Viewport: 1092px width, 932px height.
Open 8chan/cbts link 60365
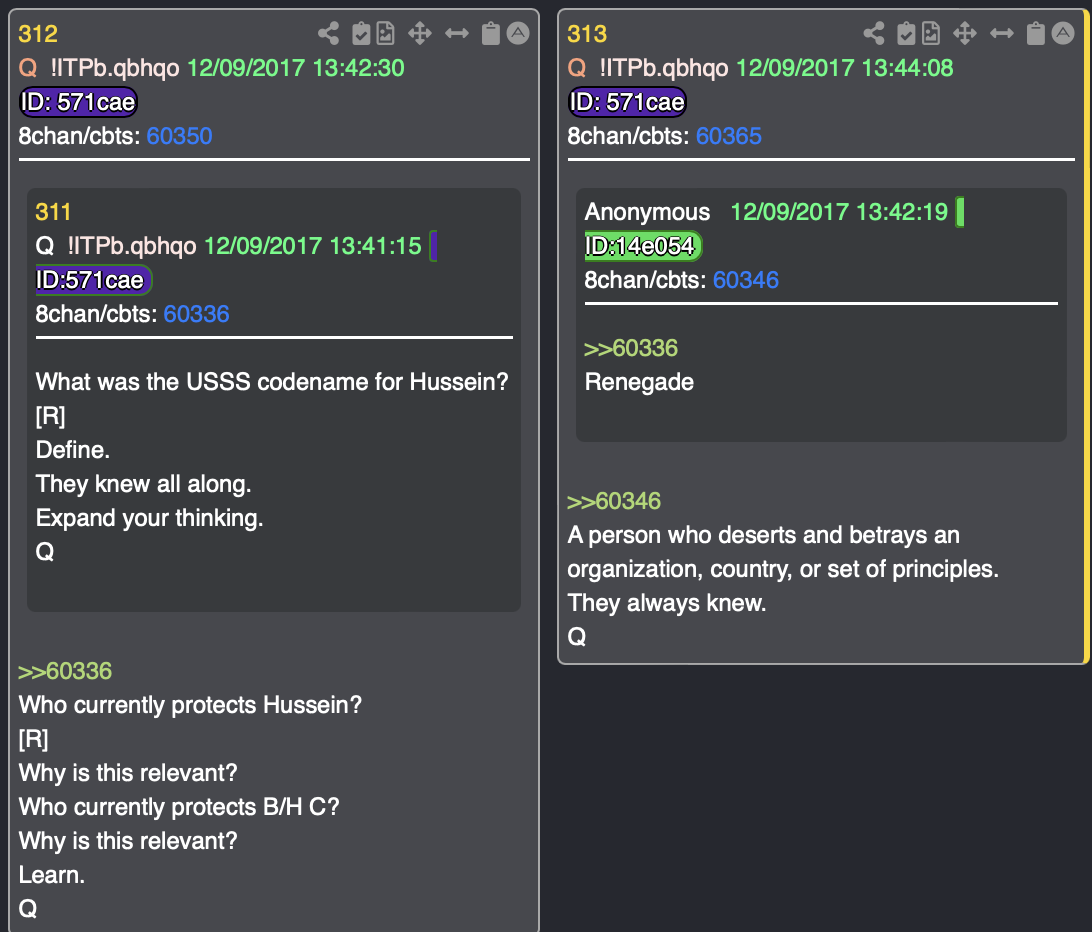click(x=728, y=136)
